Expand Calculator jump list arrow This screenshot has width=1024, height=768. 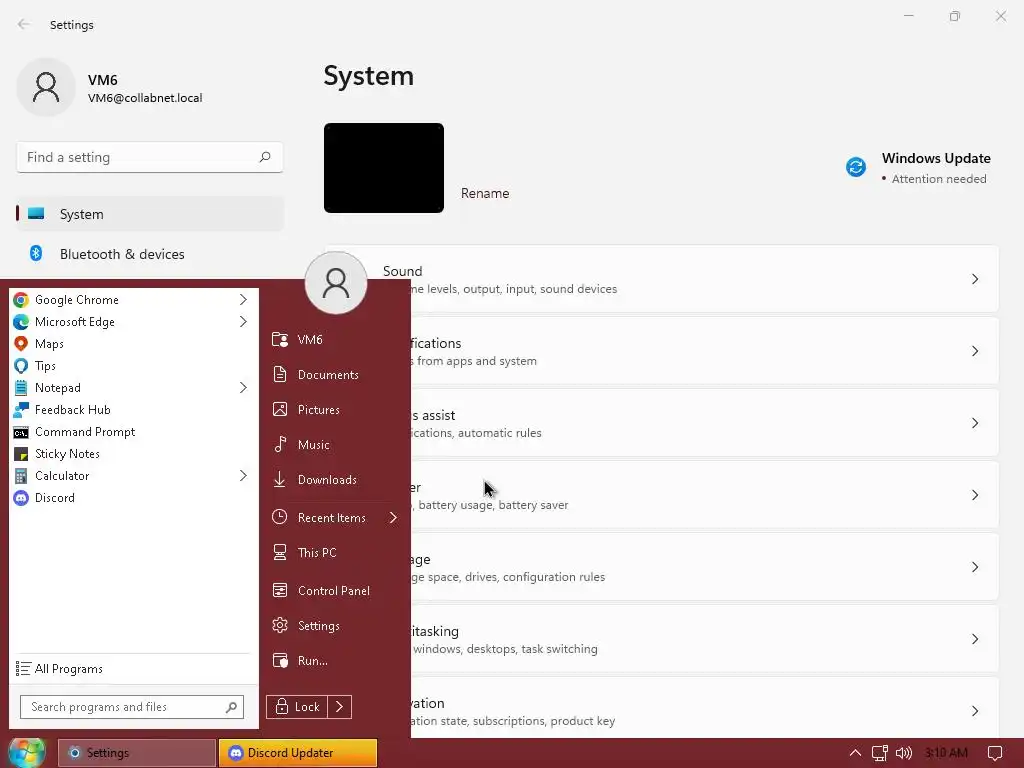(x=243, y=475)
